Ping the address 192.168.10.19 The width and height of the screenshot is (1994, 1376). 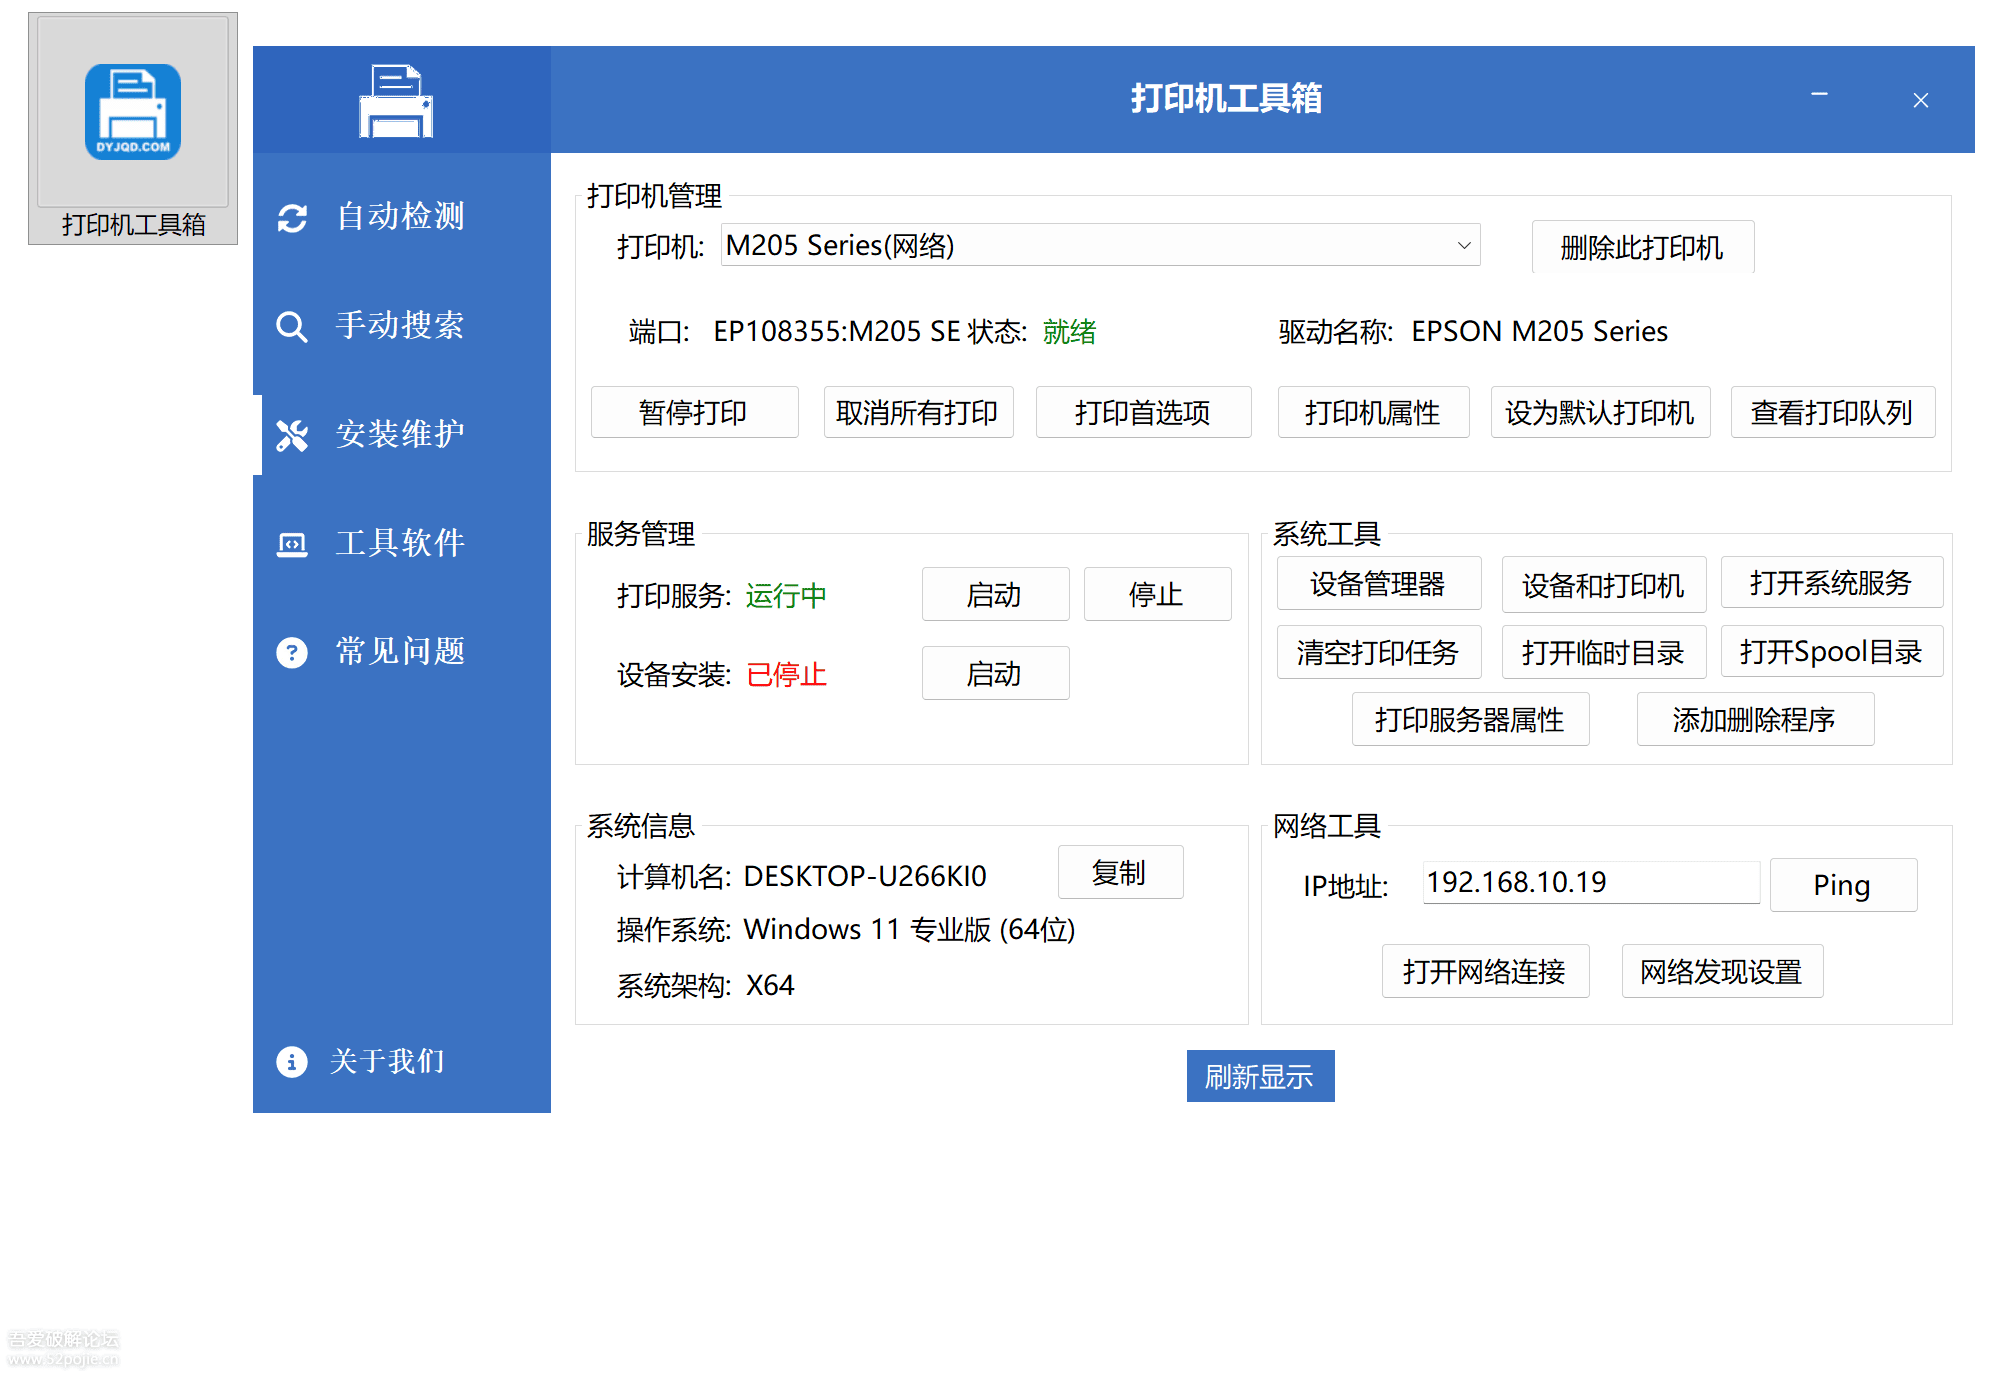coord(1843,884)
